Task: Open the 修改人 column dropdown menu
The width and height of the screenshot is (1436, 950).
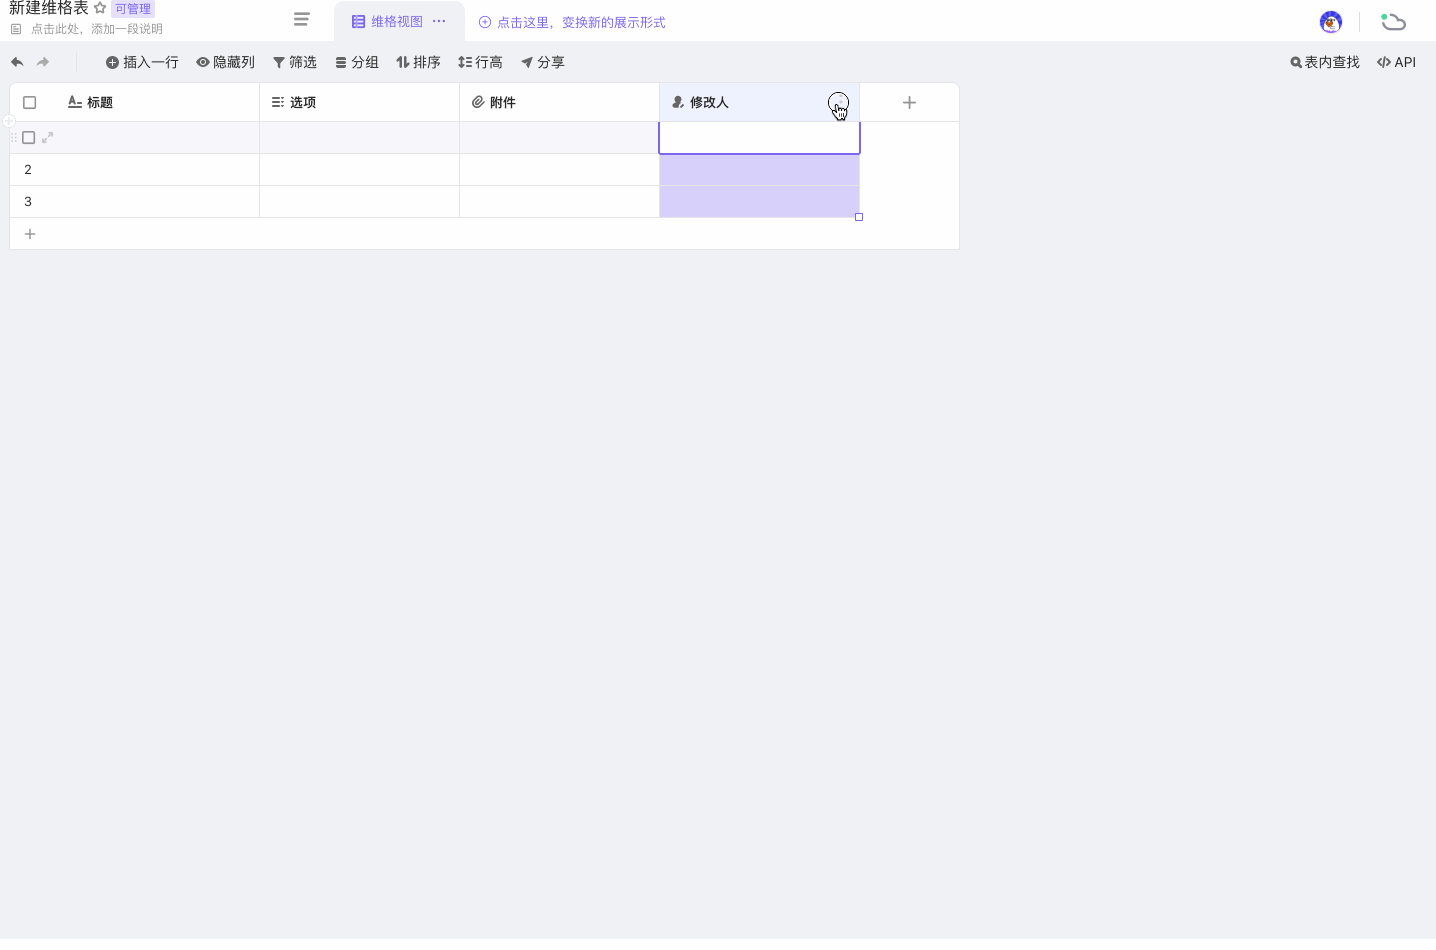Action: [x=838, y=102]
